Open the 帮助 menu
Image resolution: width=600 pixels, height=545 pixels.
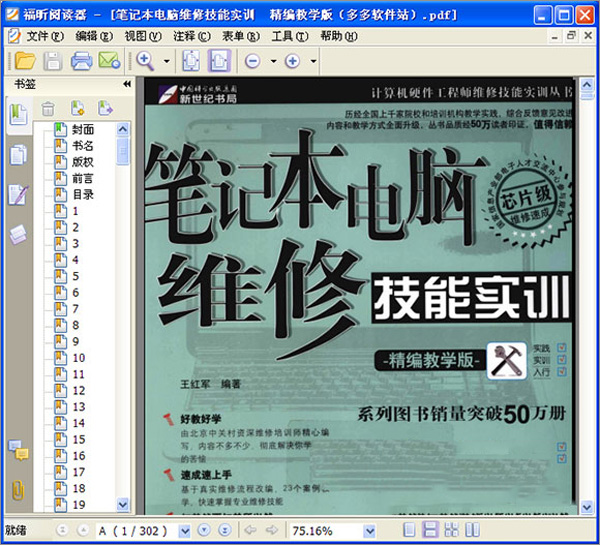click(339, 36)
